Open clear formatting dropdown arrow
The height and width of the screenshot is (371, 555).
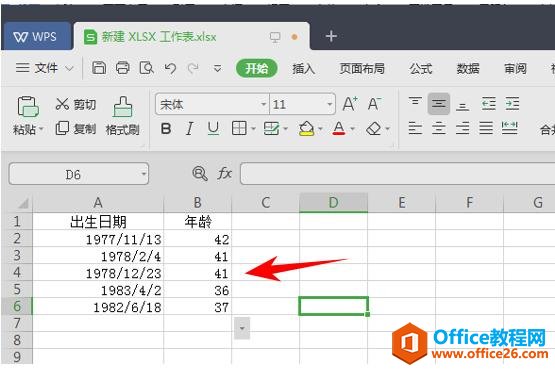[x=388, y=129]
